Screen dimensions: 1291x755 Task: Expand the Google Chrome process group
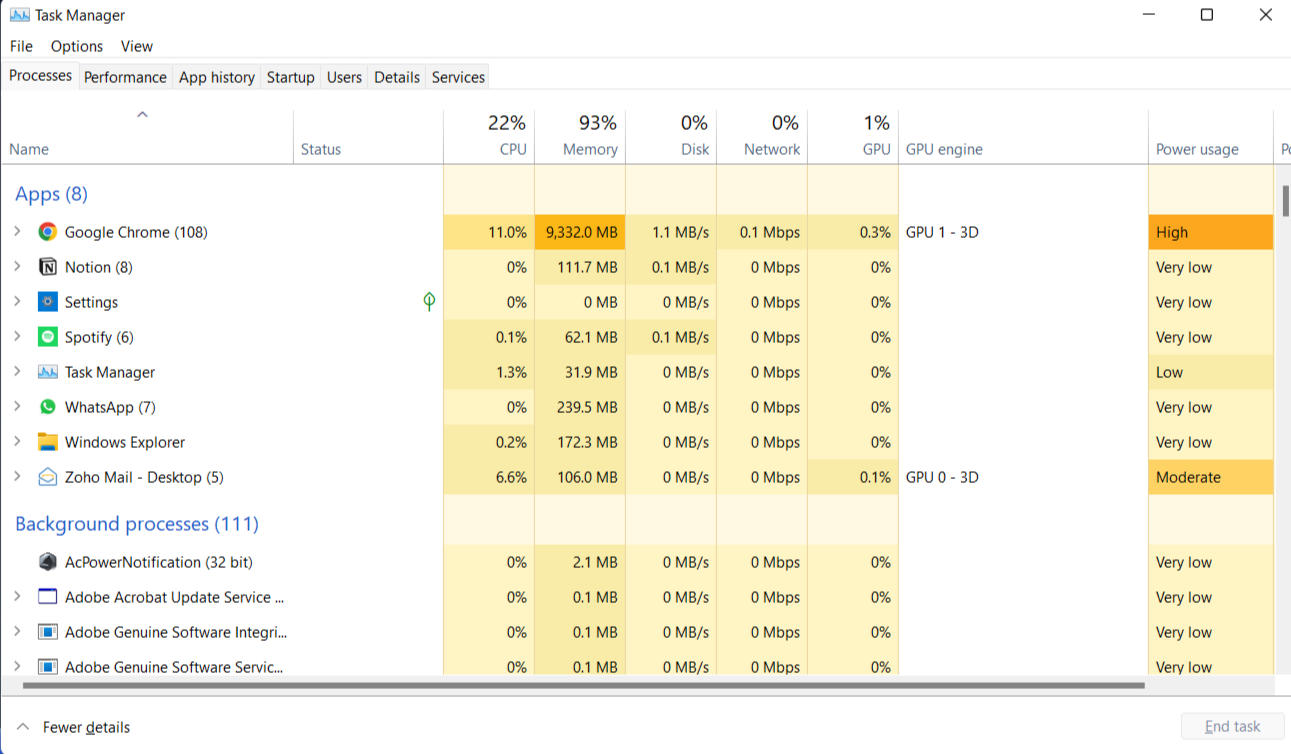point(16,232)
